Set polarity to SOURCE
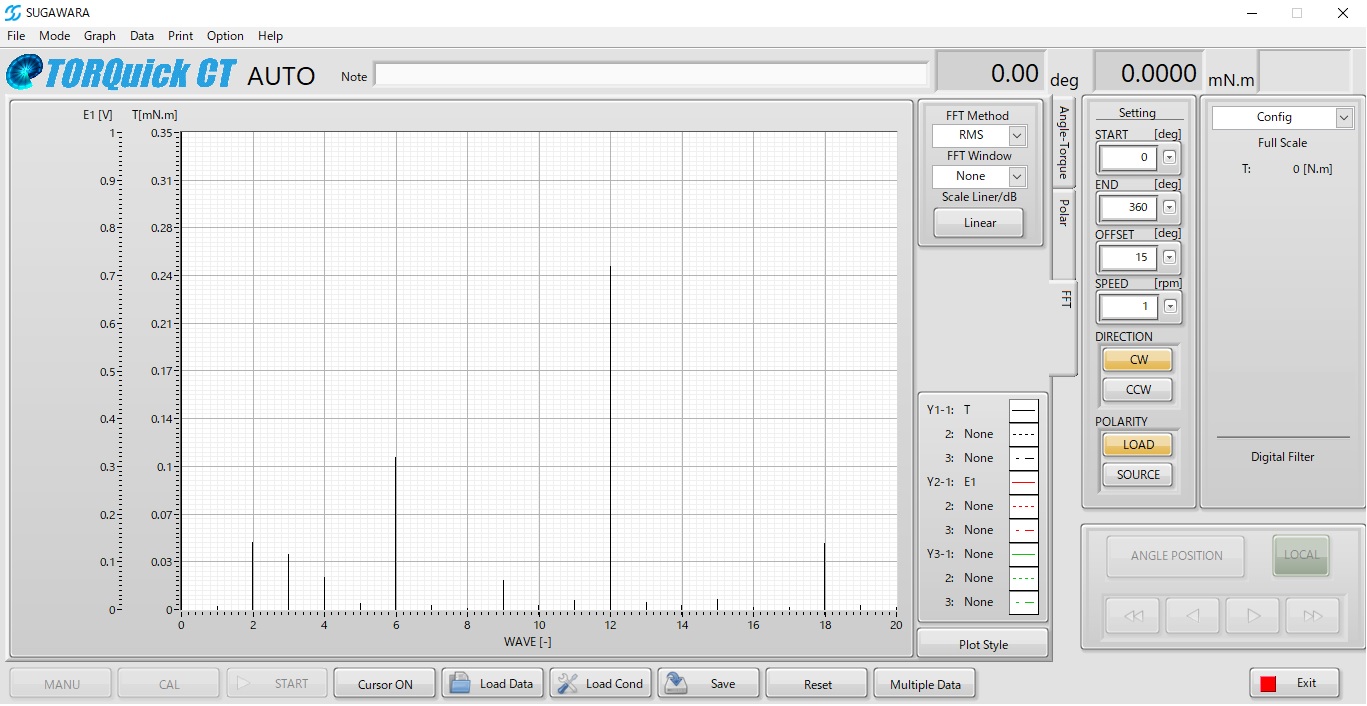This screenshot has height=706, width=1367. click(1138, 475)
